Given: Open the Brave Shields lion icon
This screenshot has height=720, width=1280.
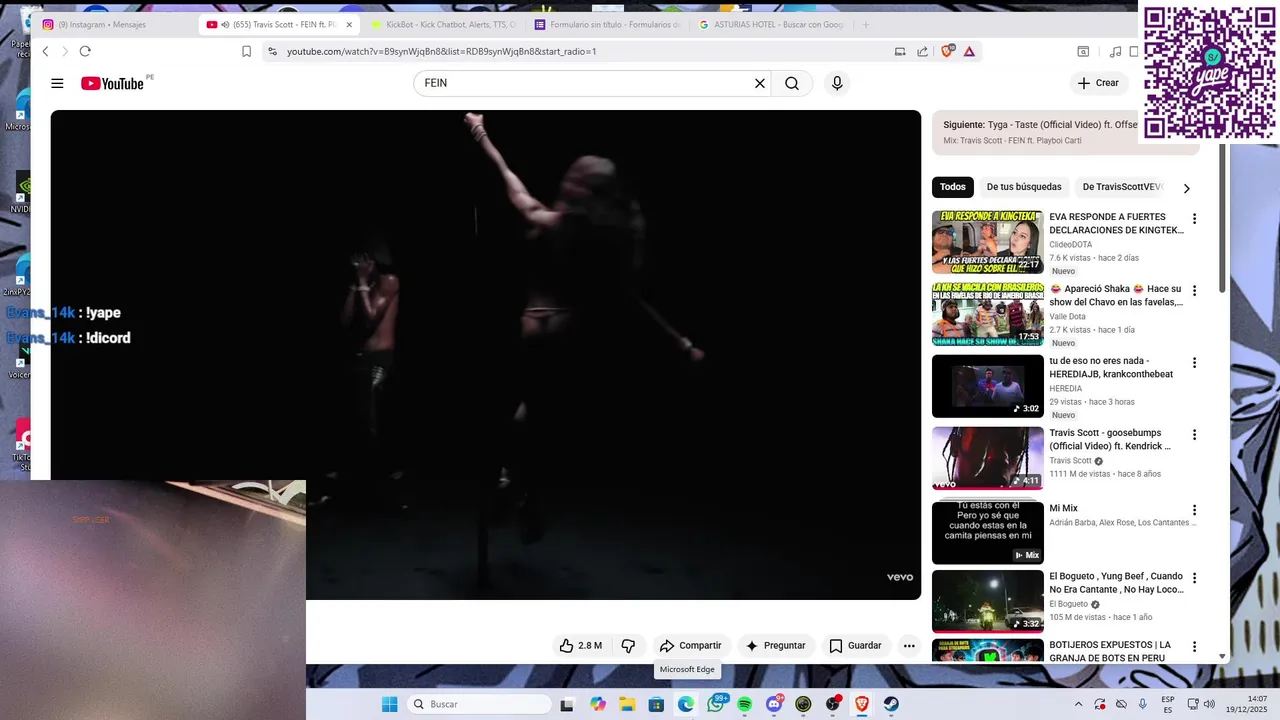Looking at the screenshot, I should click(947, 51).
